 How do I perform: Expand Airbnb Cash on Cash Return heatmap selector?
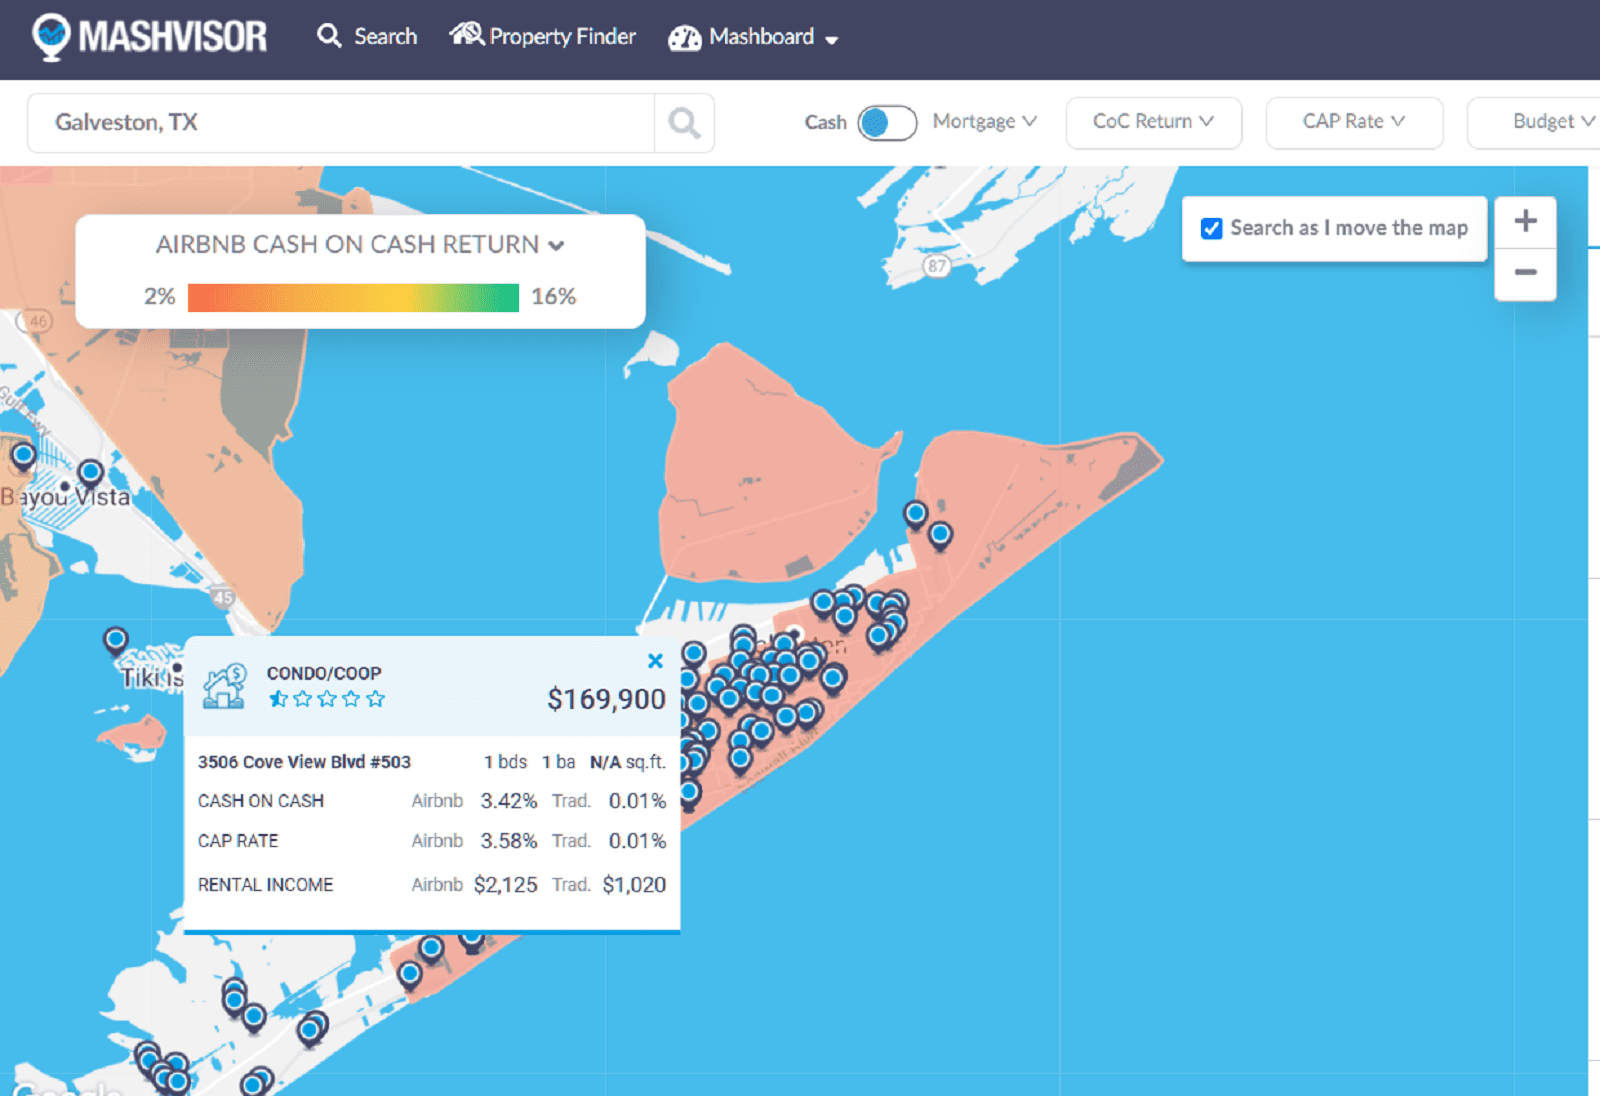point(360,245)
